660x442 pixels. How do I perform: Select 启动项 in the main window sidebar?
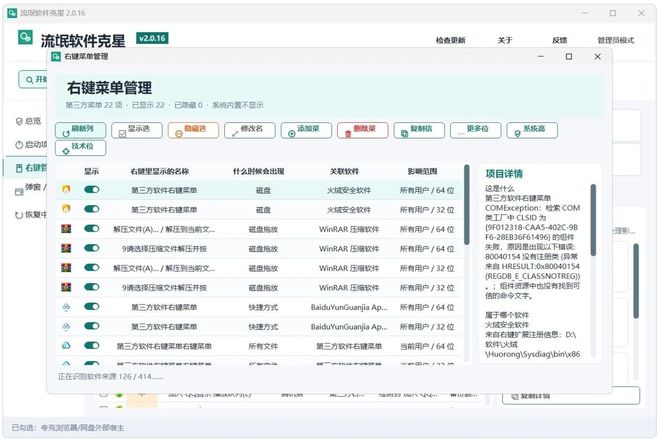tap(31, 145)
